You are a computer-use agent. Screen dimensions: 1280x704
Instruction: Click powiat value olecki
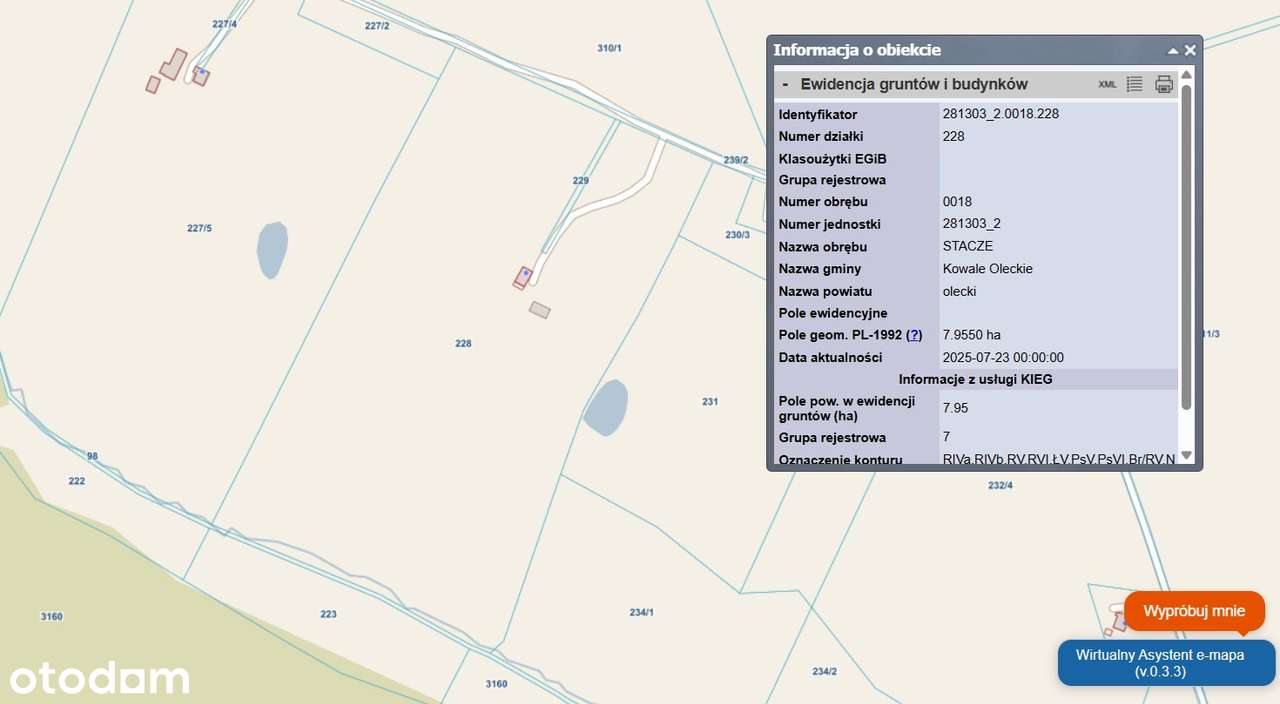[x=959, y=291]
